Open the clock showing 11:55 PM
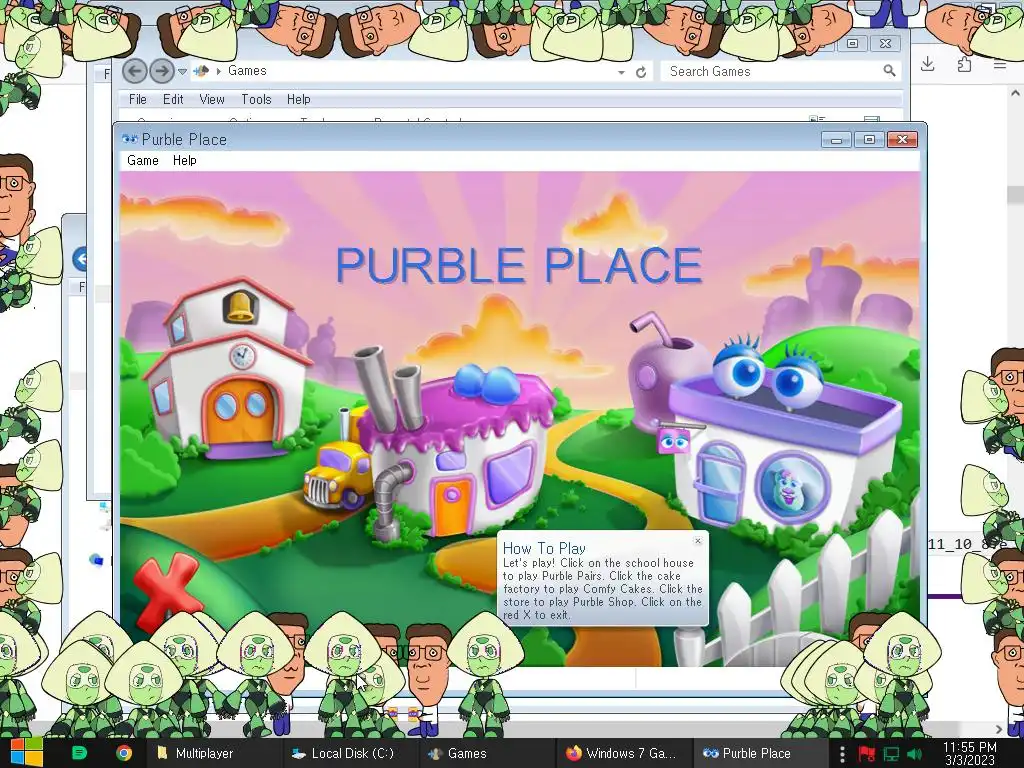Viewport: 1024px width, 768px height. click(x=970, y=753)
